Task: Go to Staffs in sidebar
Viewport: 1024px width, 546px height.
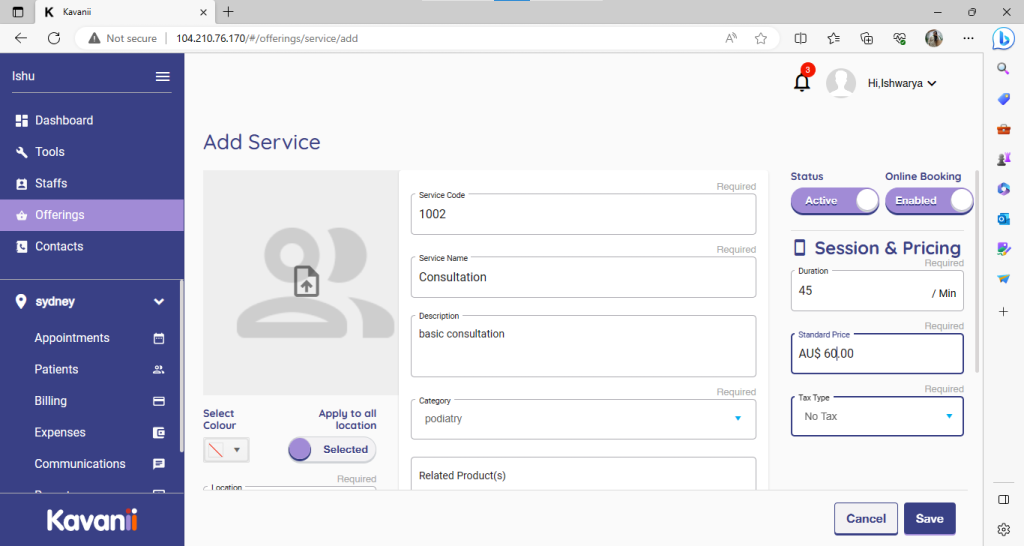Action: pyautogui.click(x=51, y=183)
